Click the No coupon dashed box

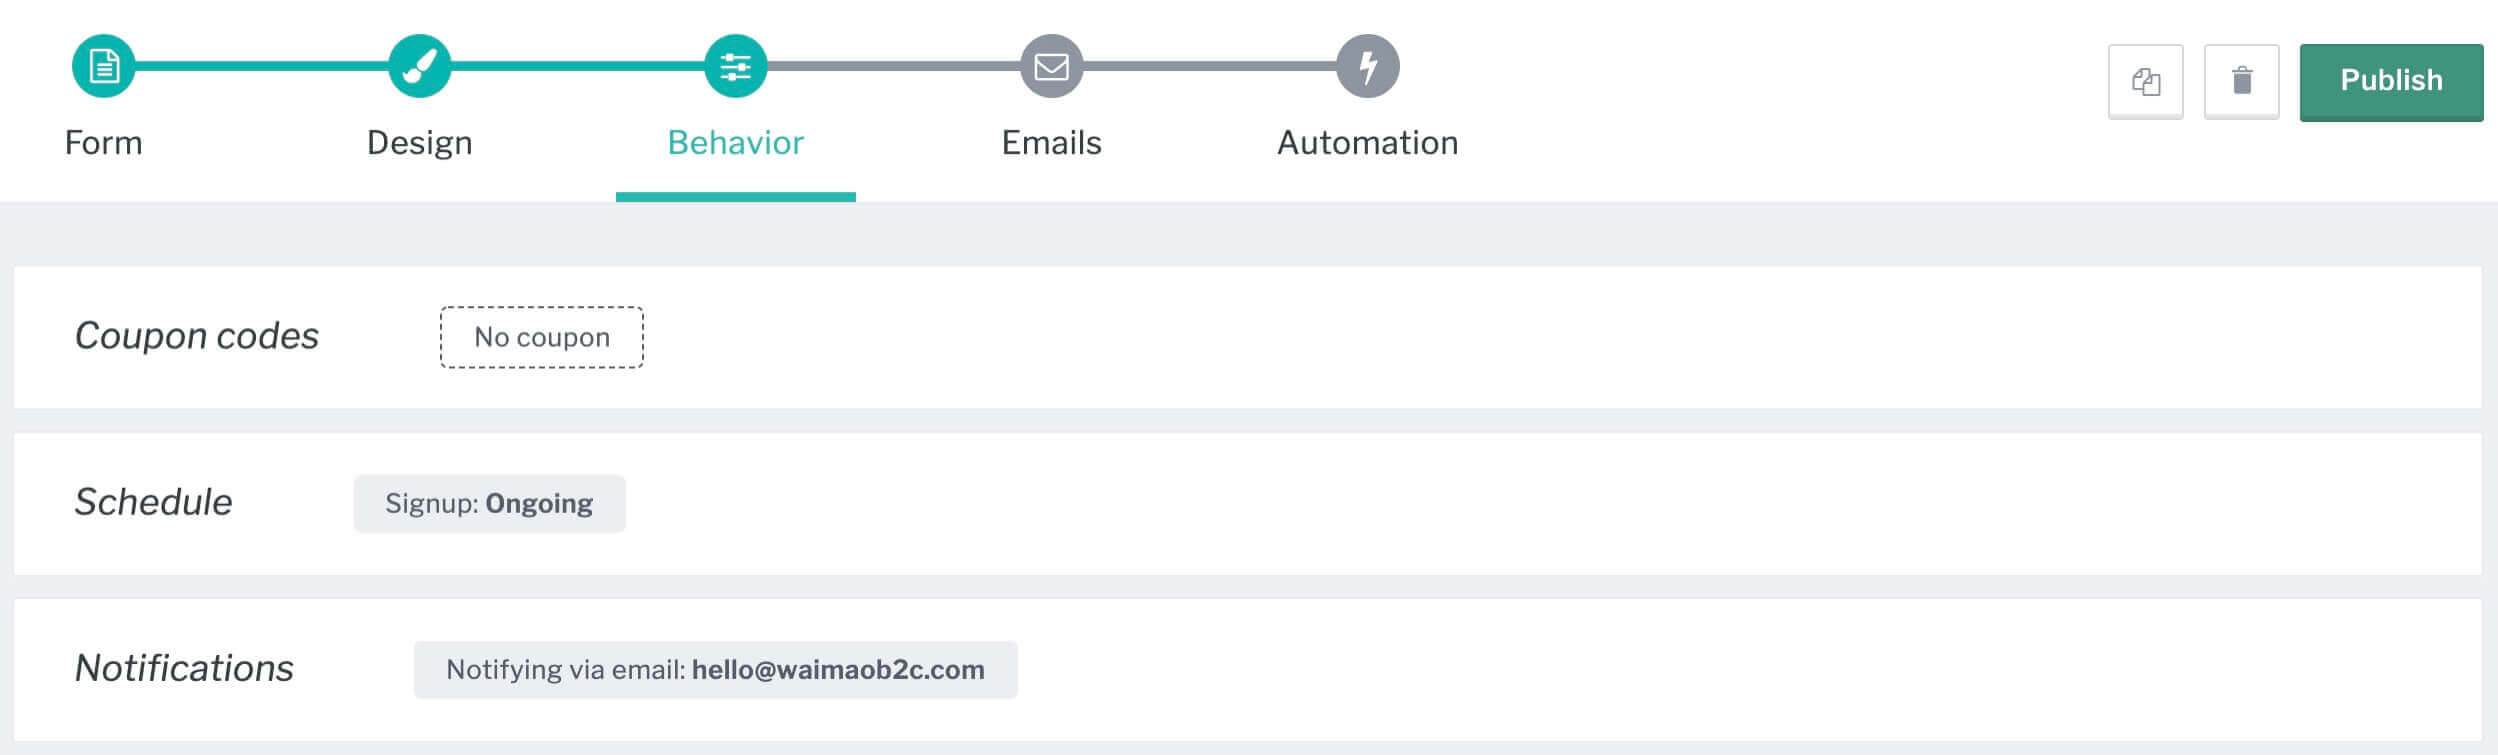[542, 337]
